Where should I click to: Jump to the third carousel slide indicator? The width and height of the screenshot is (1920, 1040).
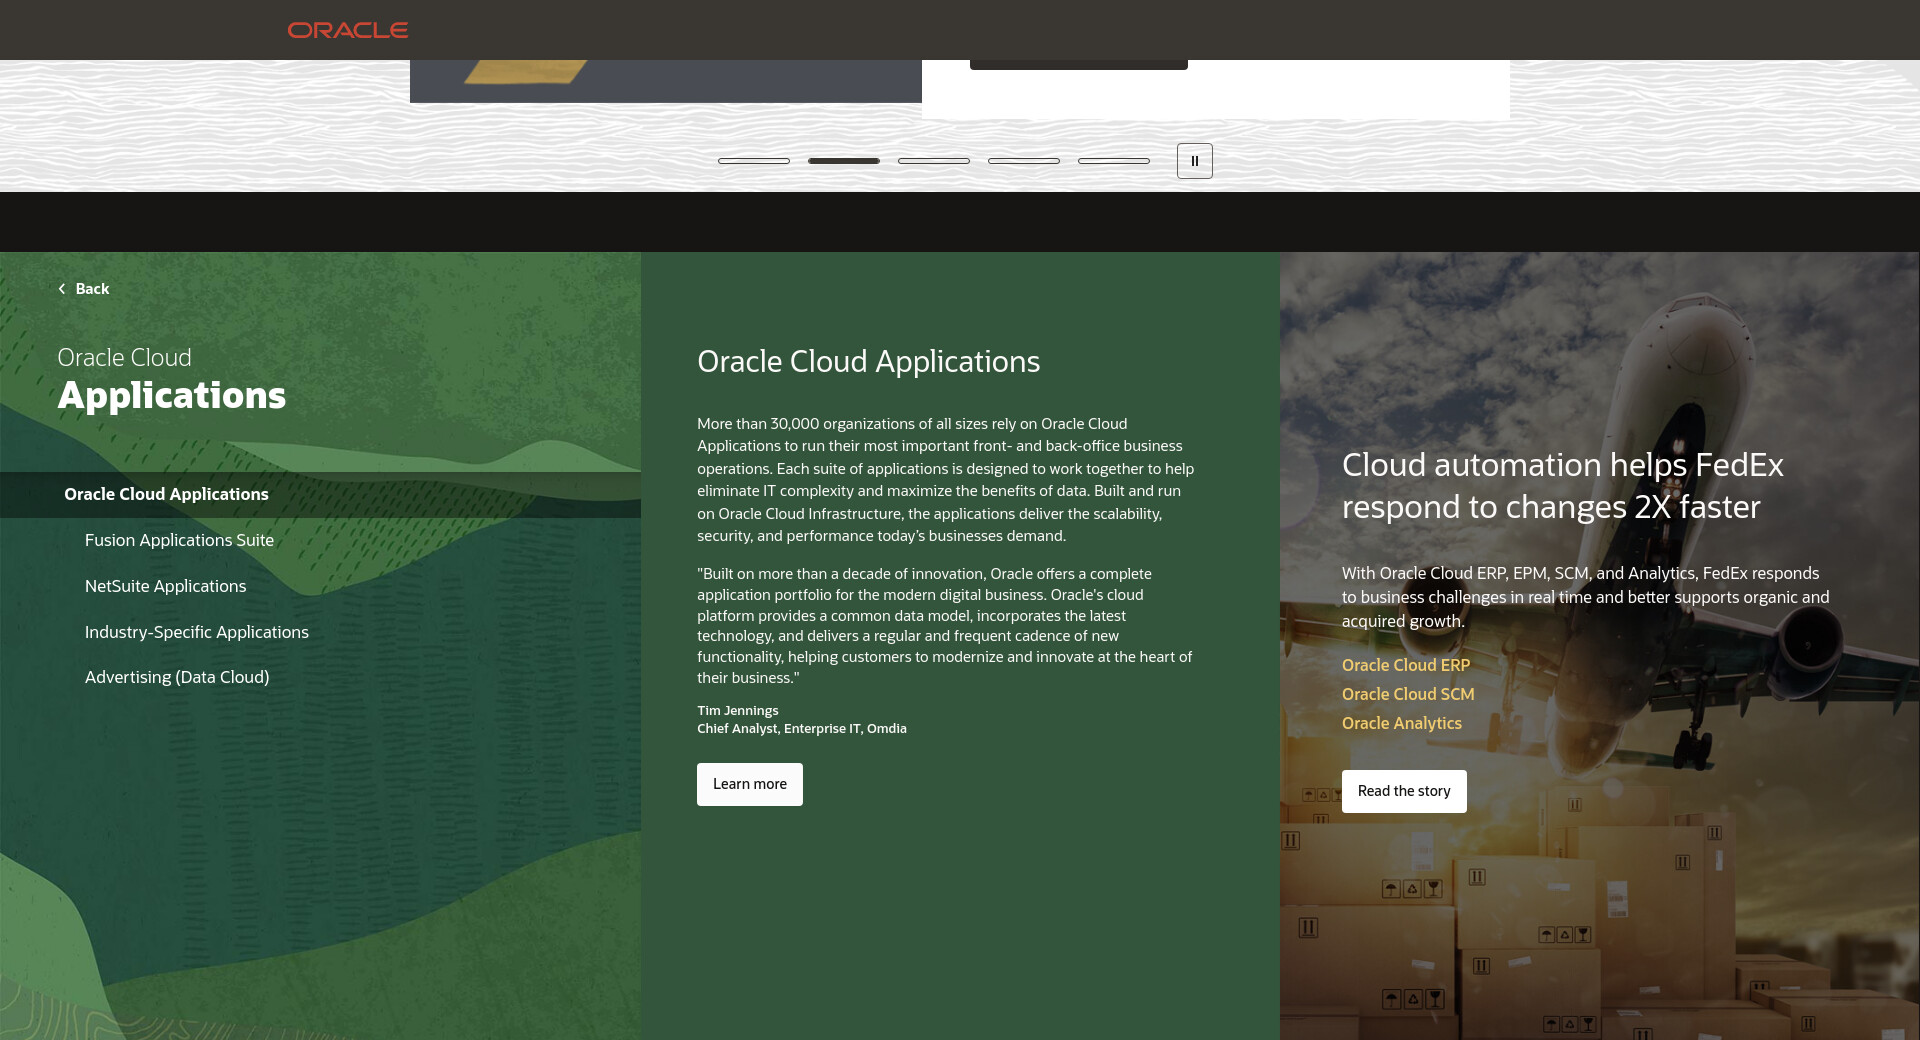(934, 161)
